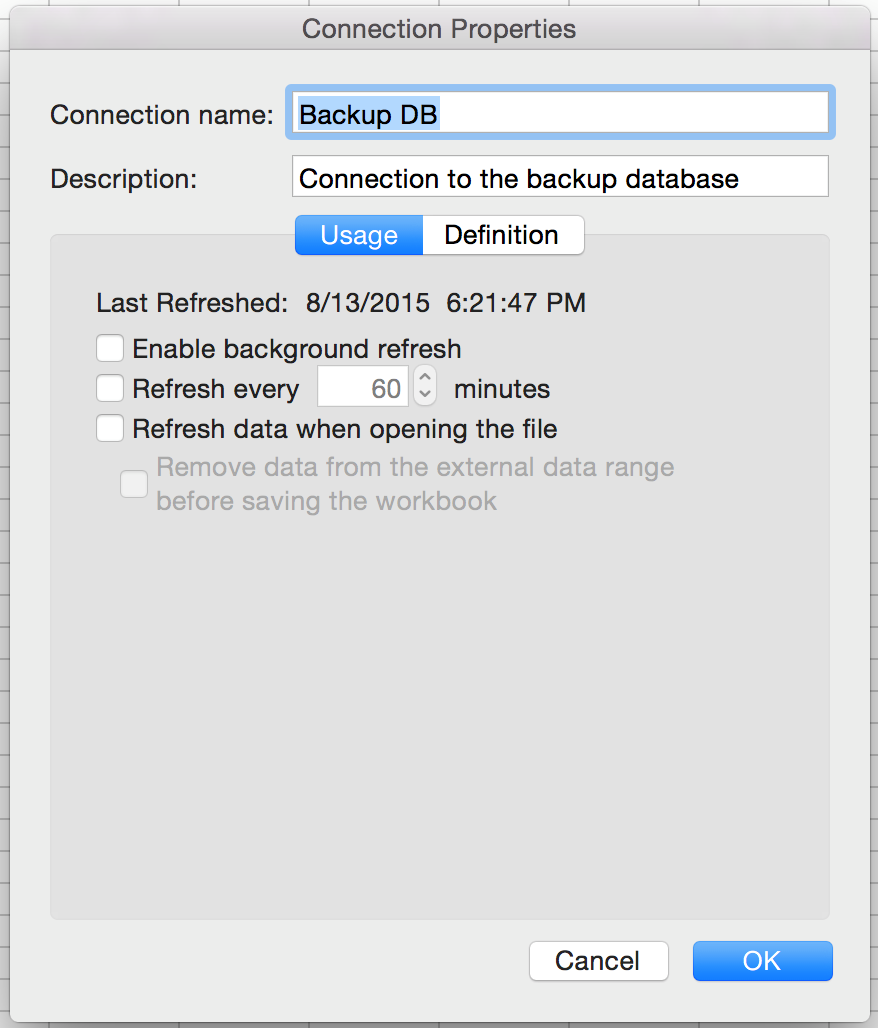Viewport: 878px width, 1028px height.
Task: Click the Remove data from external range text
Action: pos(415,483)
